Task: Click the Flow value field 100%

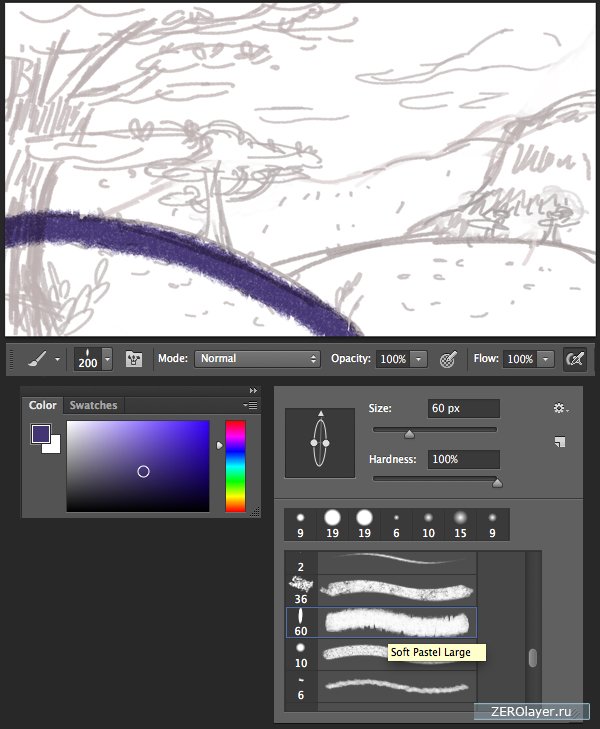Action: (520, 359)
